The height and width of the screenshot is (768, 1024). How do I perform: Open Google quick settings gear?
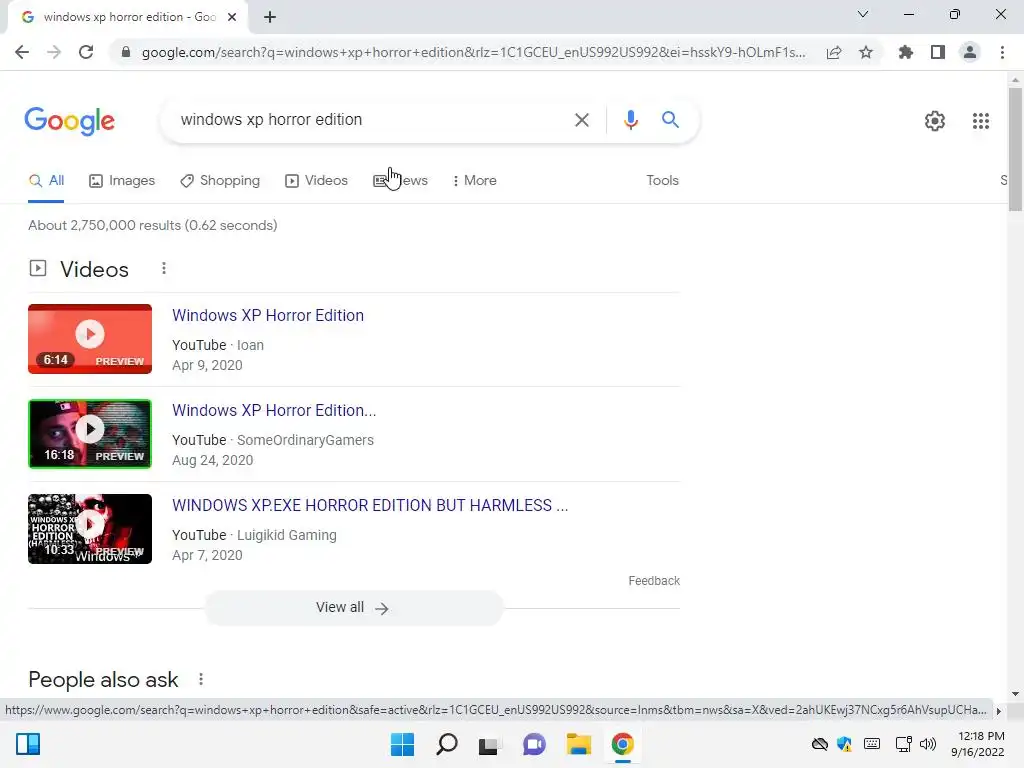click(935, 121)
